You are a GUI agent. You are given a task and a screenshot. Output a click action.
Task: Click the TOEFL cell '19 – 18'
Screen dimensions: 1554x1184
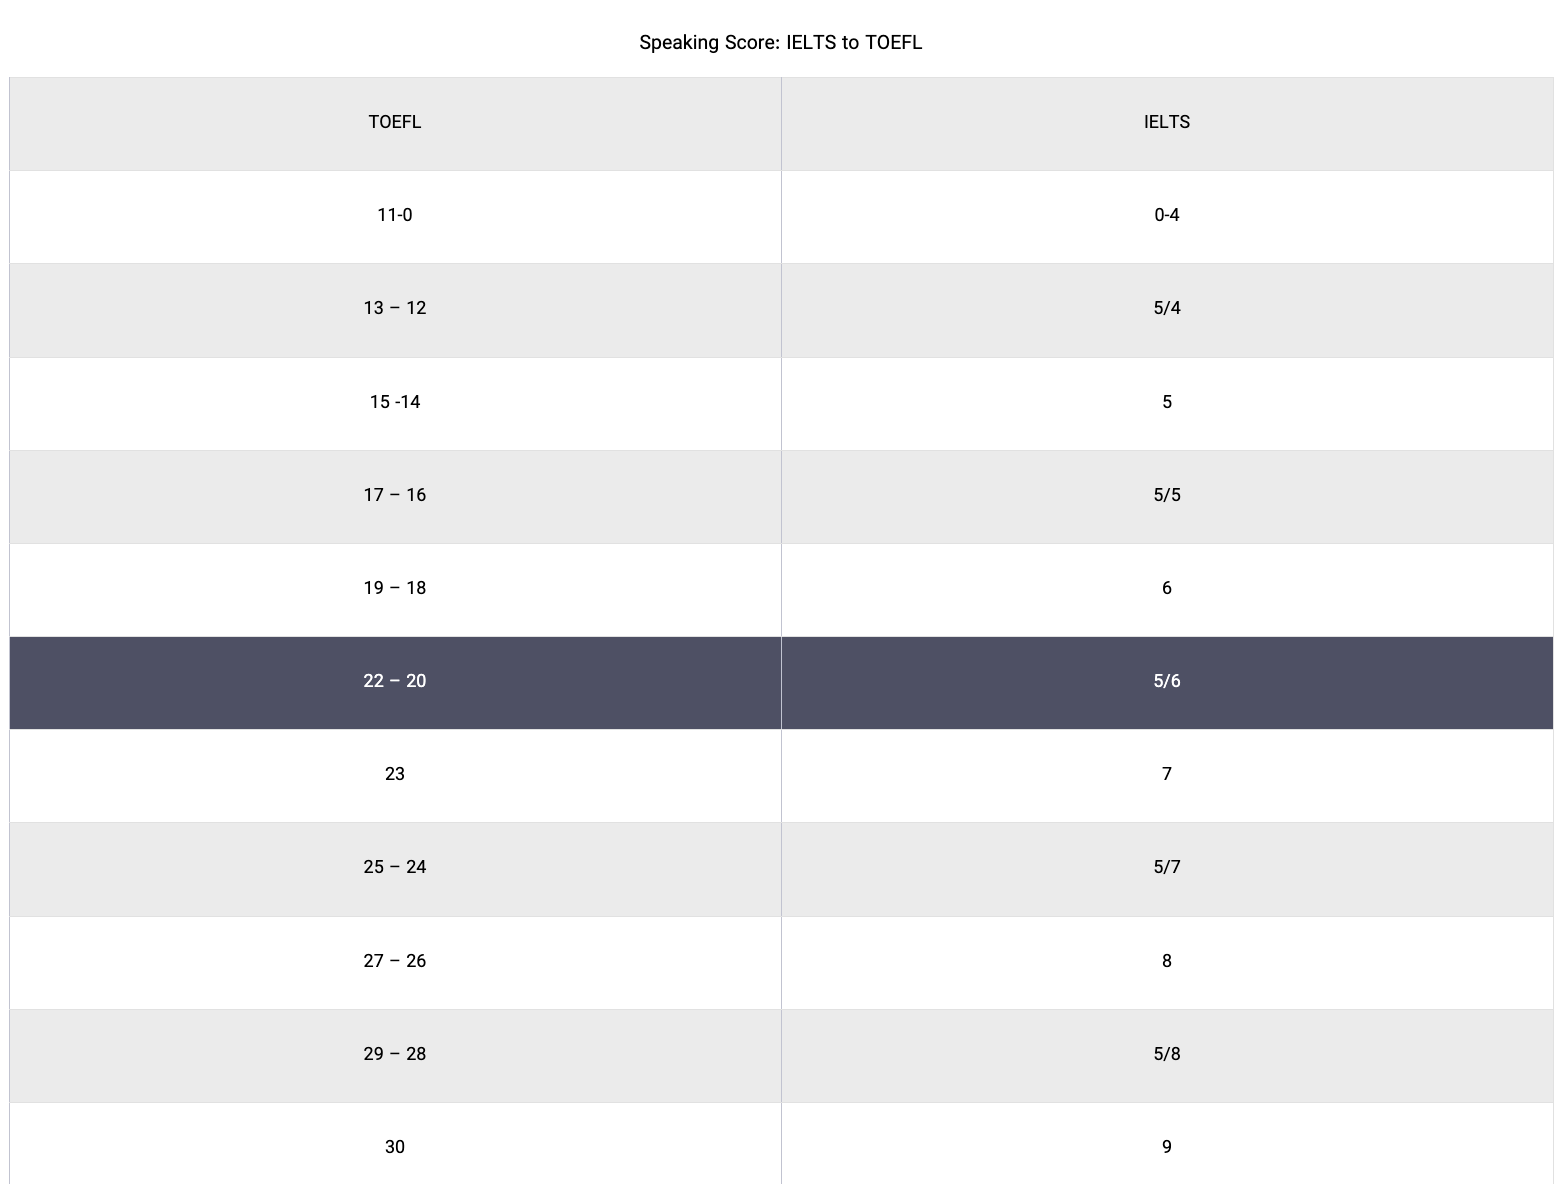(x=395, y=588)
